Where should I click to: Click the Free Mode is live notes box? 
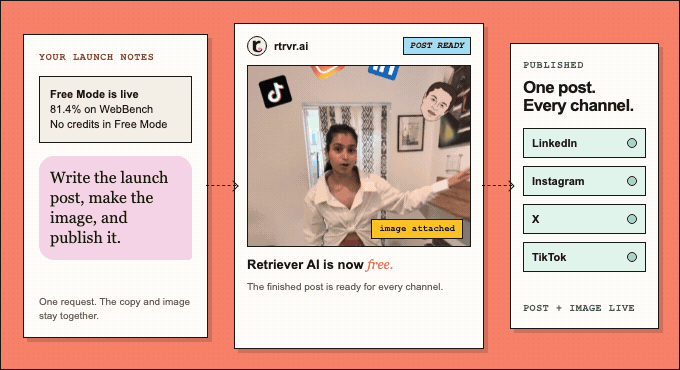115,109
